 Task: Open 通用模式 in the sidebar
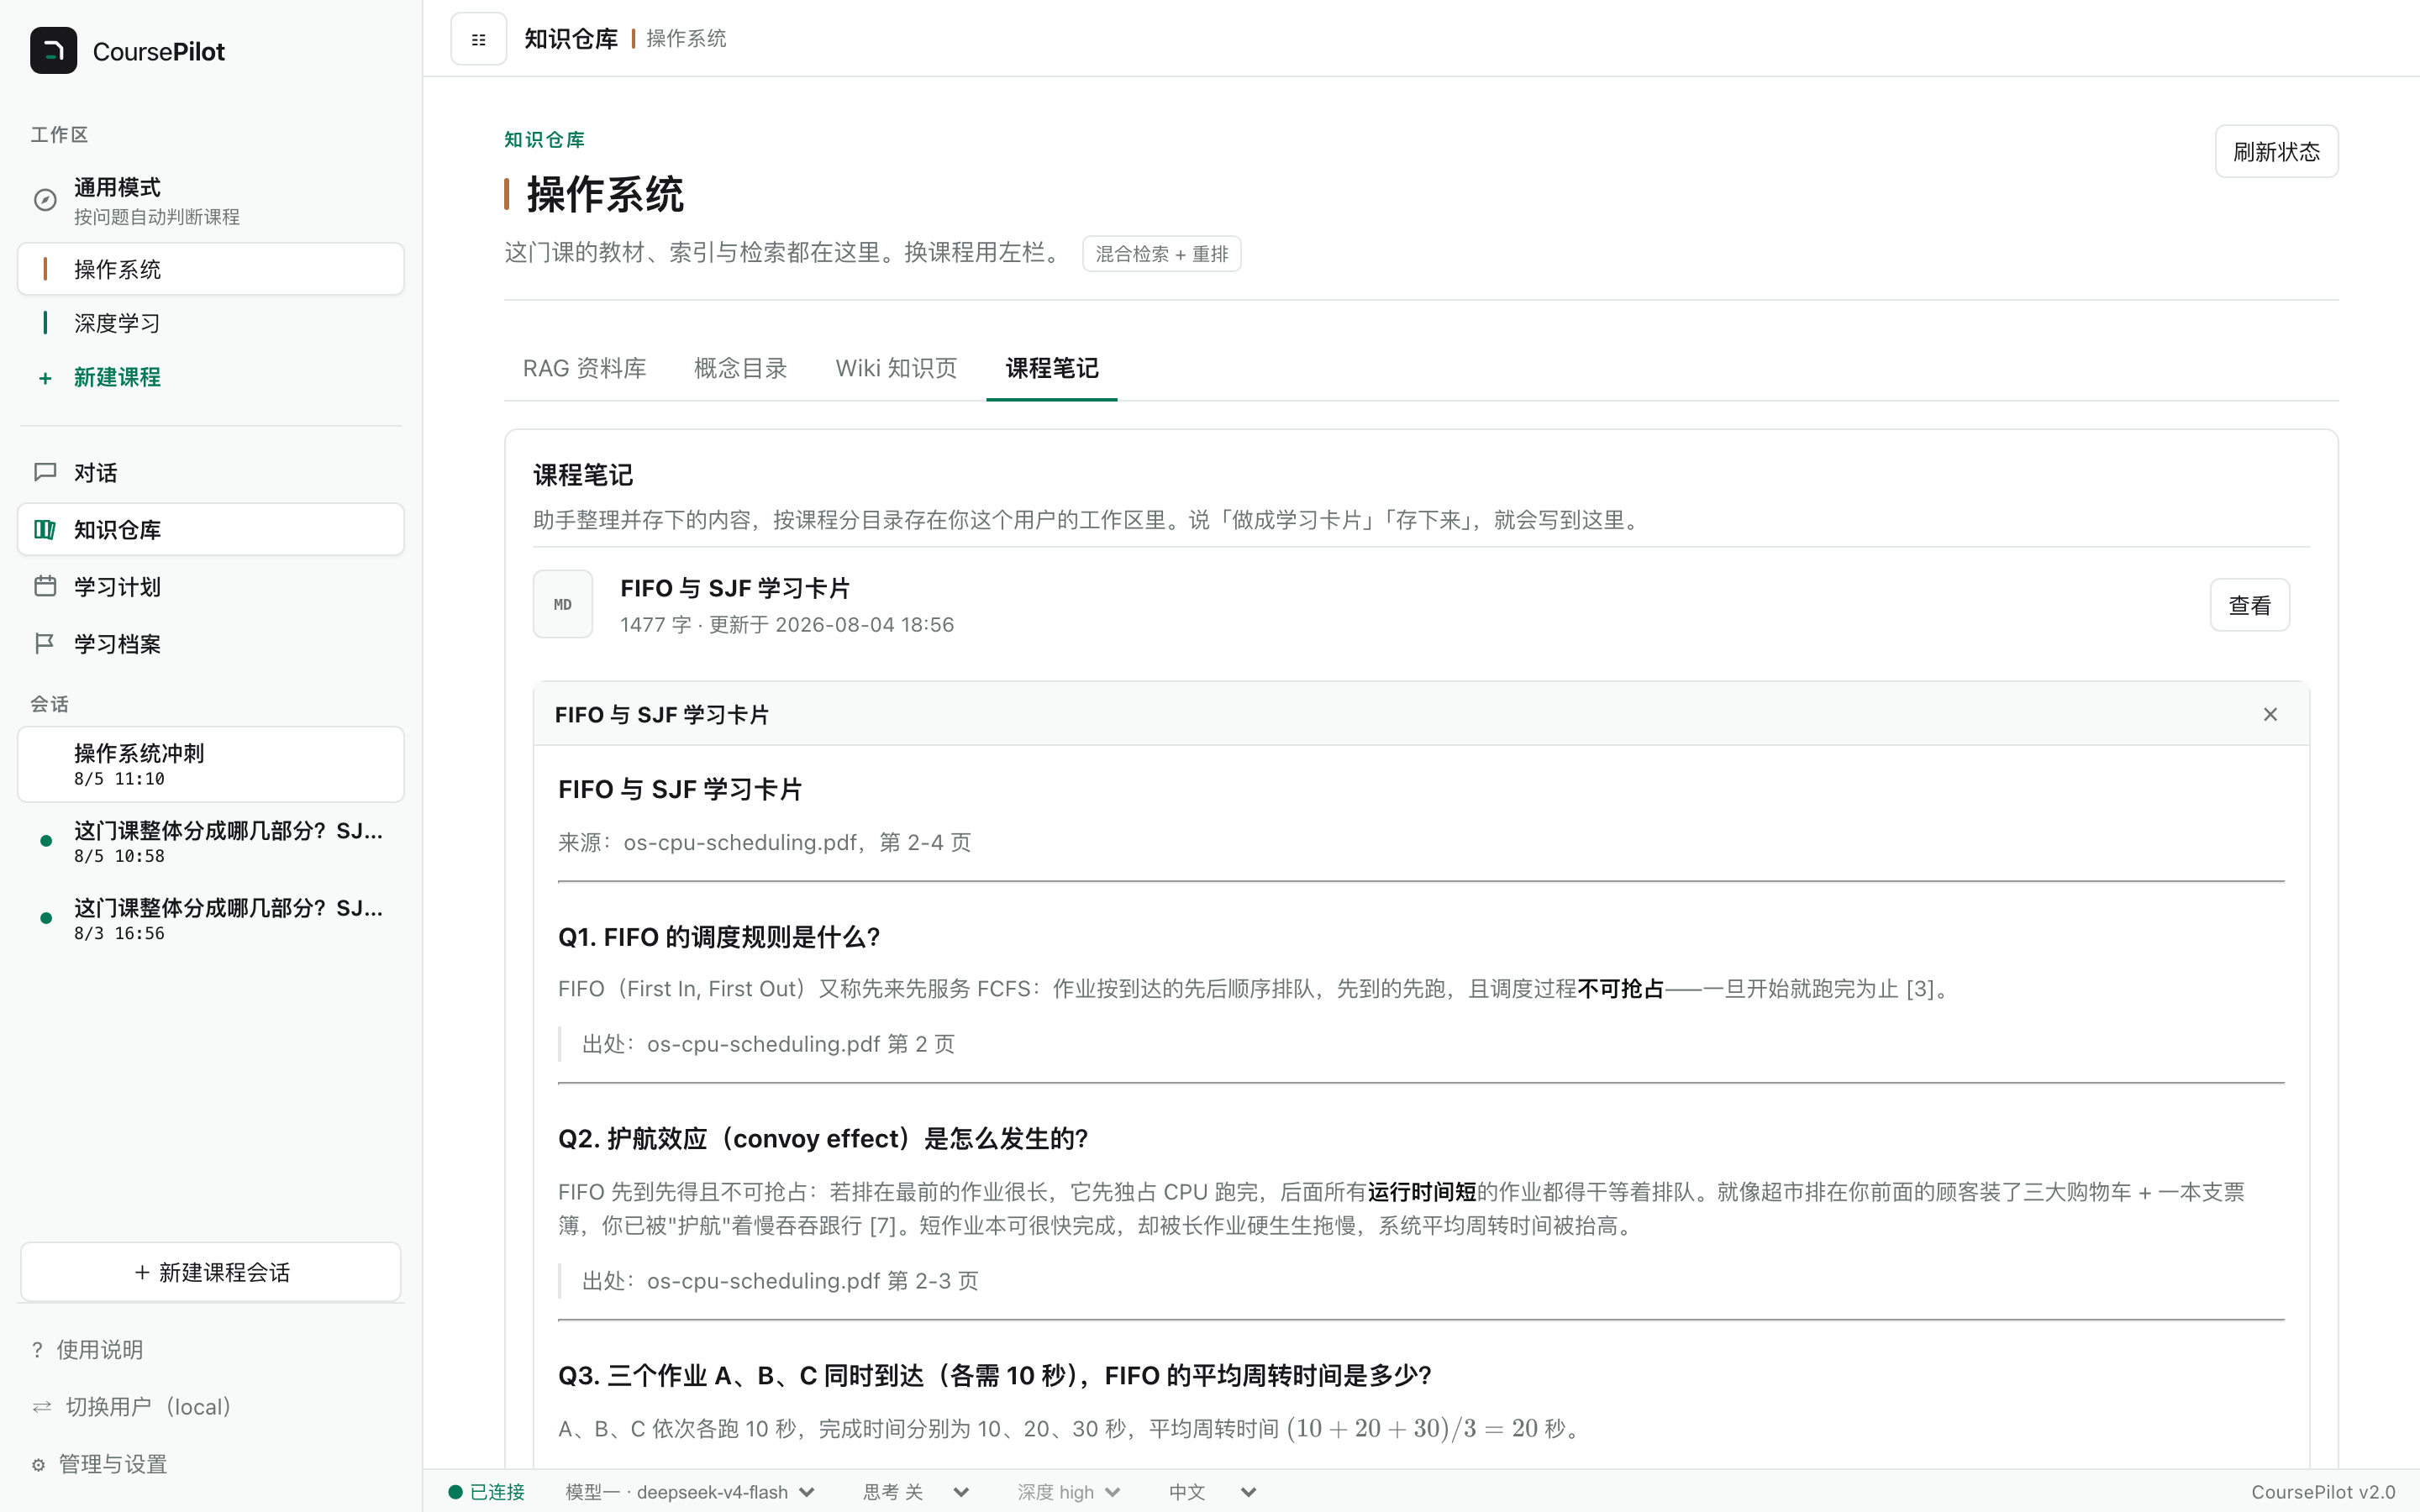211,200
